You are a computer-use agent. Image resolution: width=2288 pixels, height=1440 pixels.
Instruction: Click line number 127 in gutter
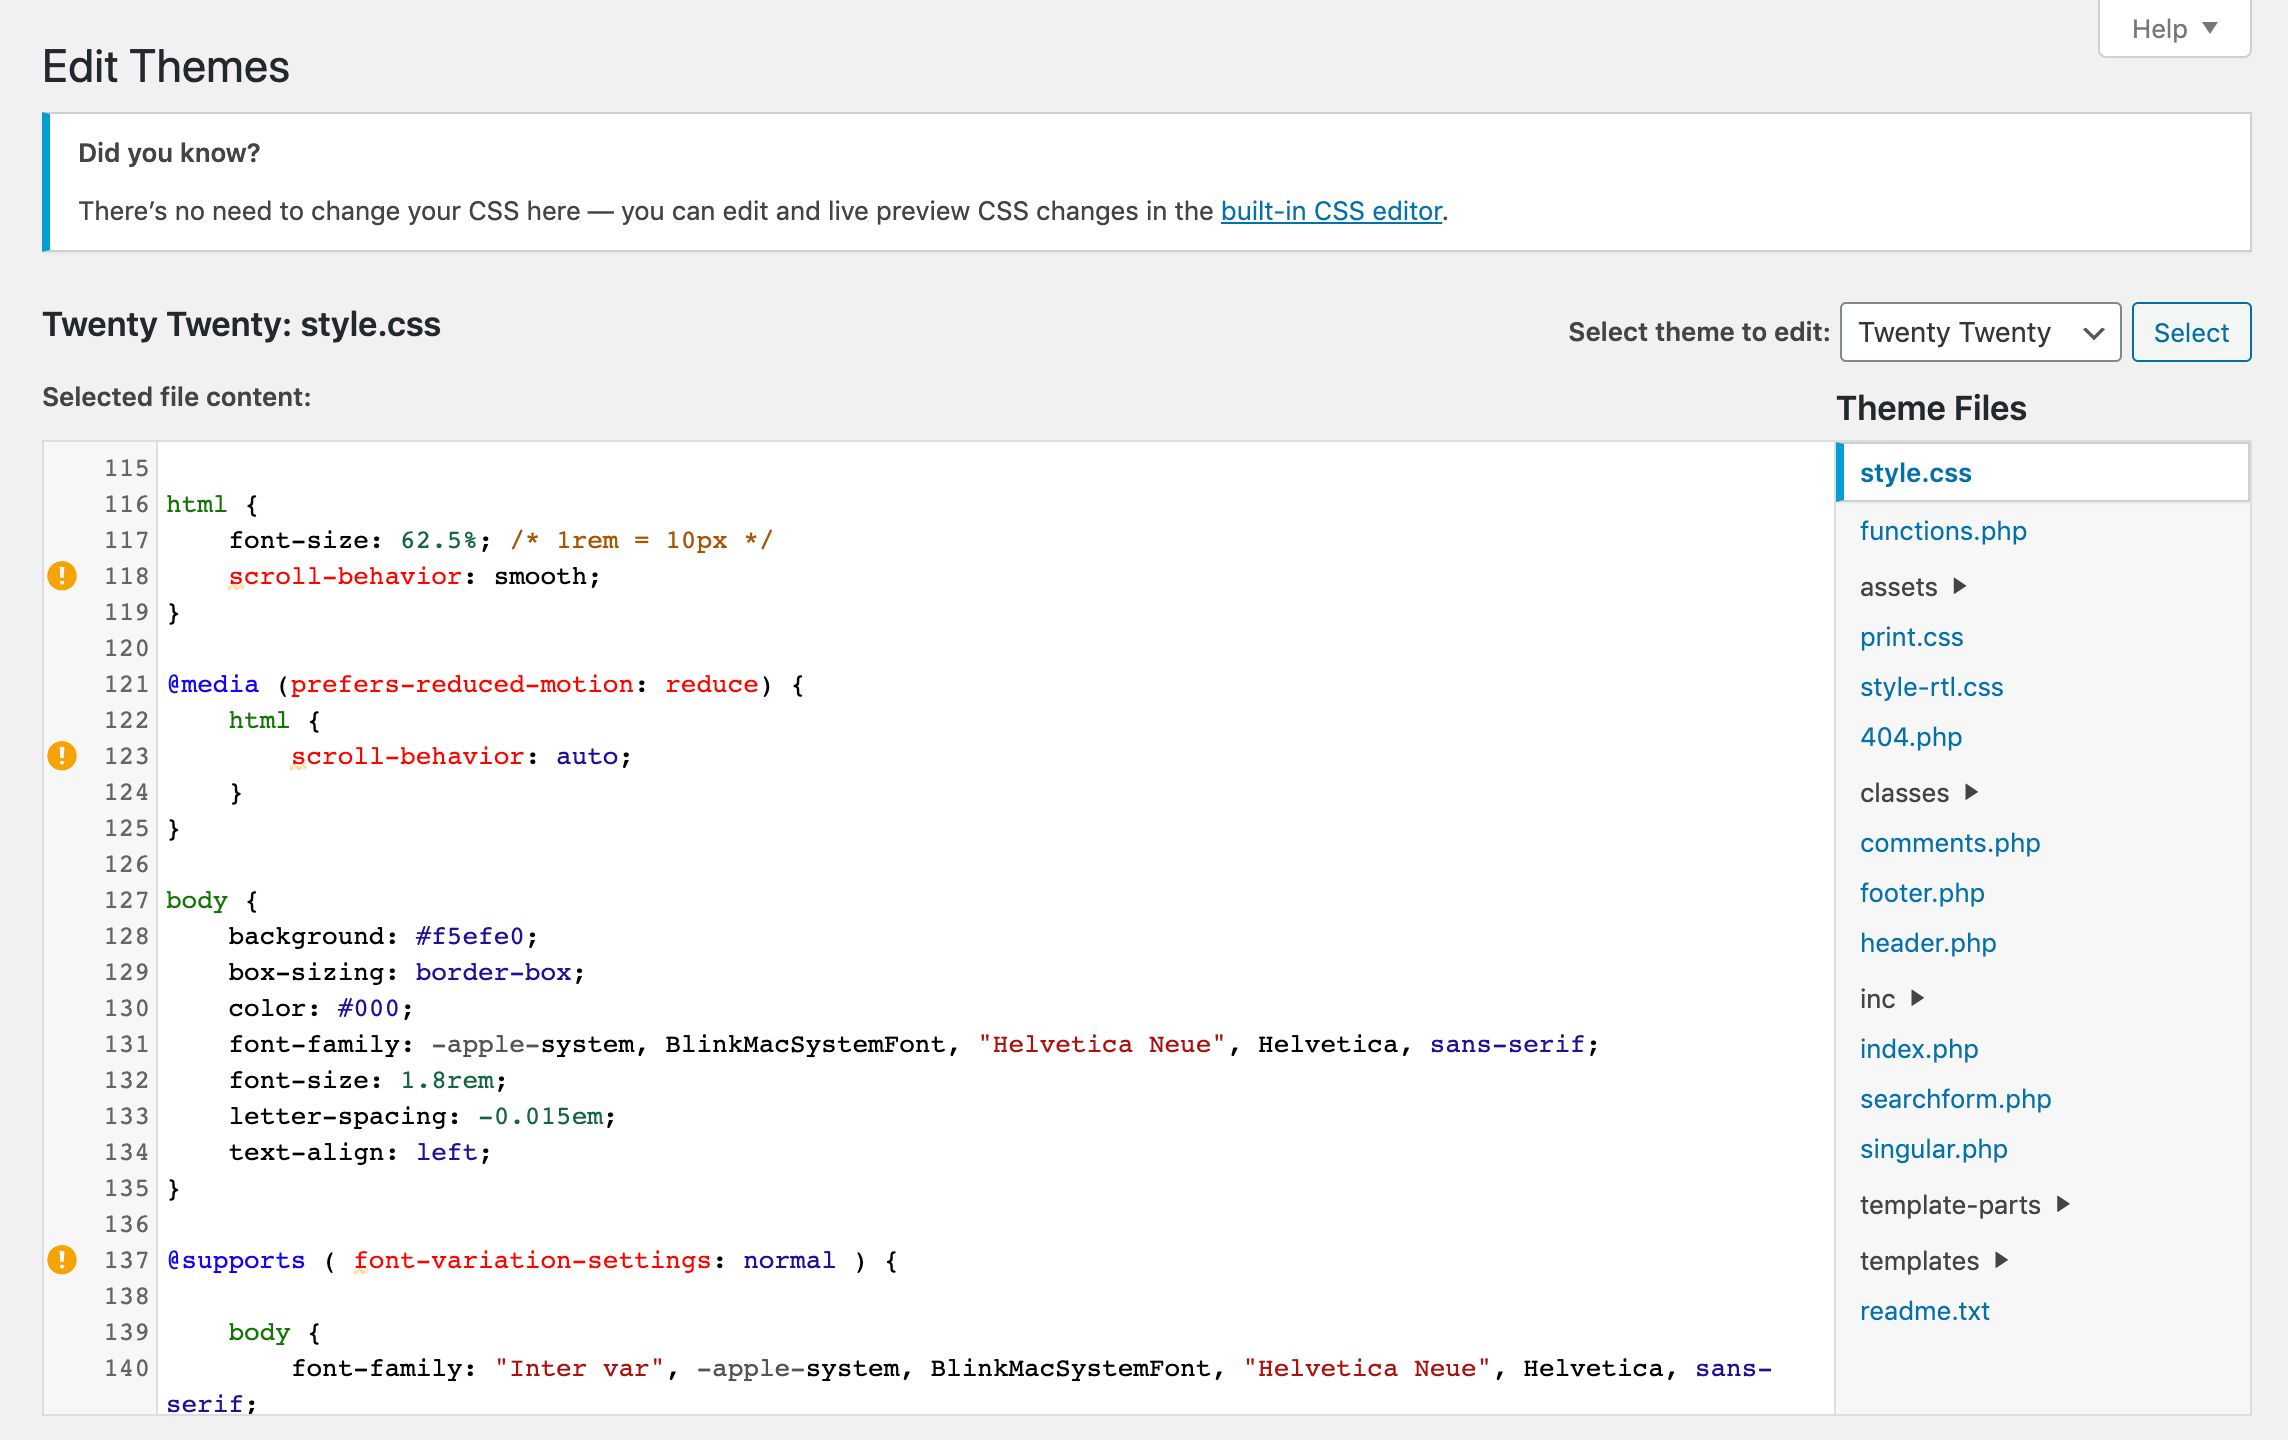[126, 900]
